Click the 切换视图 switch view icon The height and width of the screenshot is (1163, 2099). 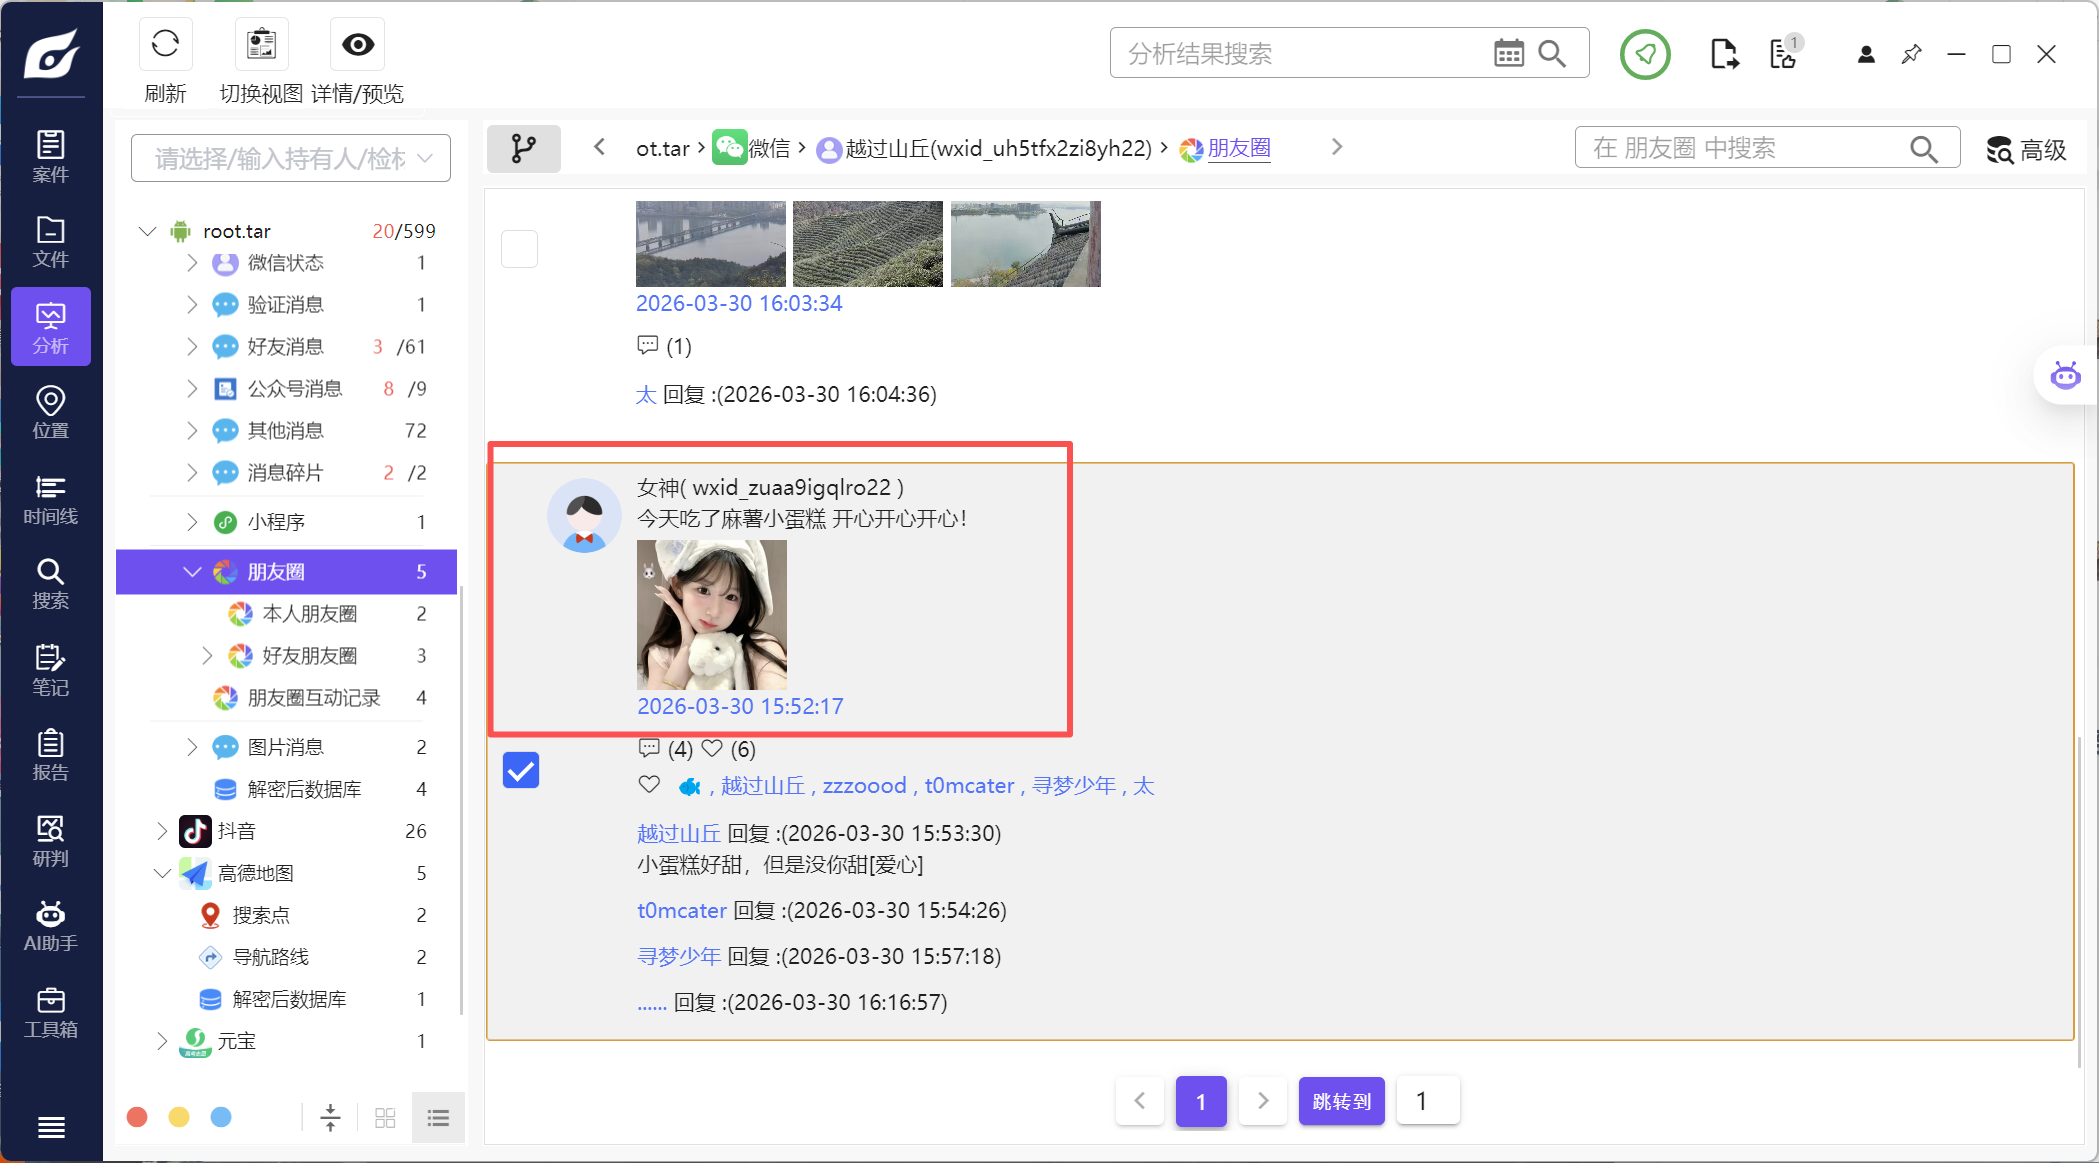261,45
